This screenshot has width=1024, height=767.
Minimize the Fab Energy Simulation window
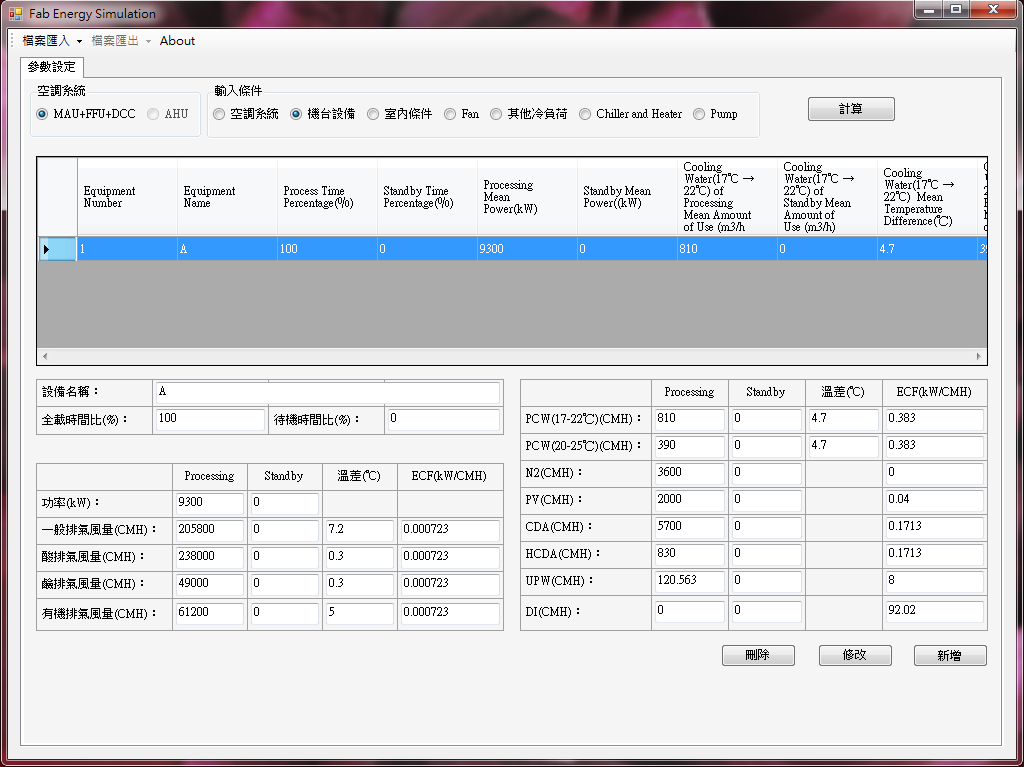coord(929,9)
